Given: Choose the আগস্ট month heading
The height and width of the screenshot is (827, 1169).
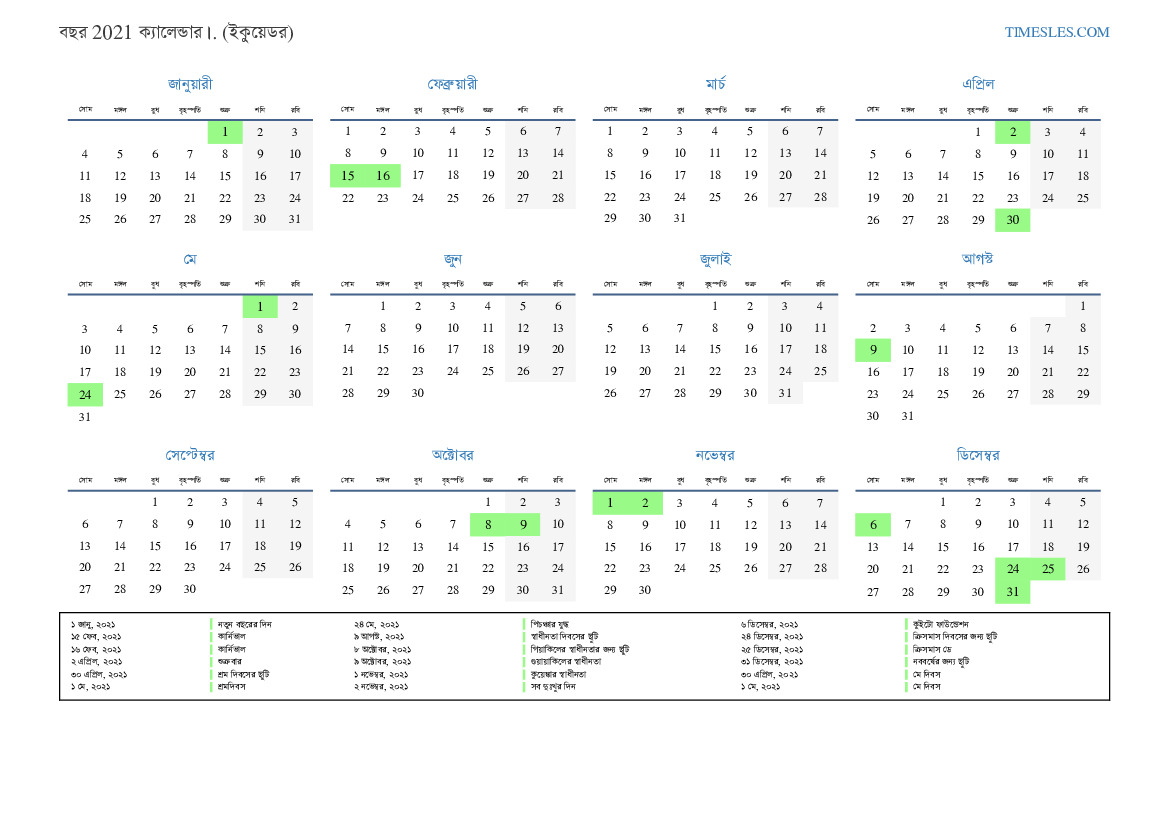Looking at the screenshot, I should coord(977,259).
